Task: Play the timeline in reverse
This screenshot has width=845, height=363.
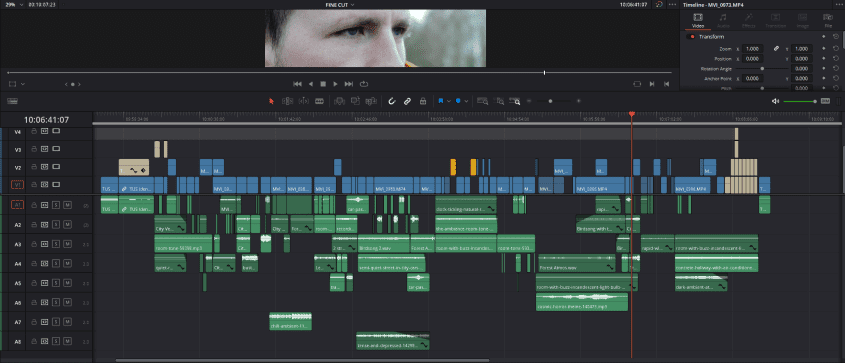Action: pos(310,84)
